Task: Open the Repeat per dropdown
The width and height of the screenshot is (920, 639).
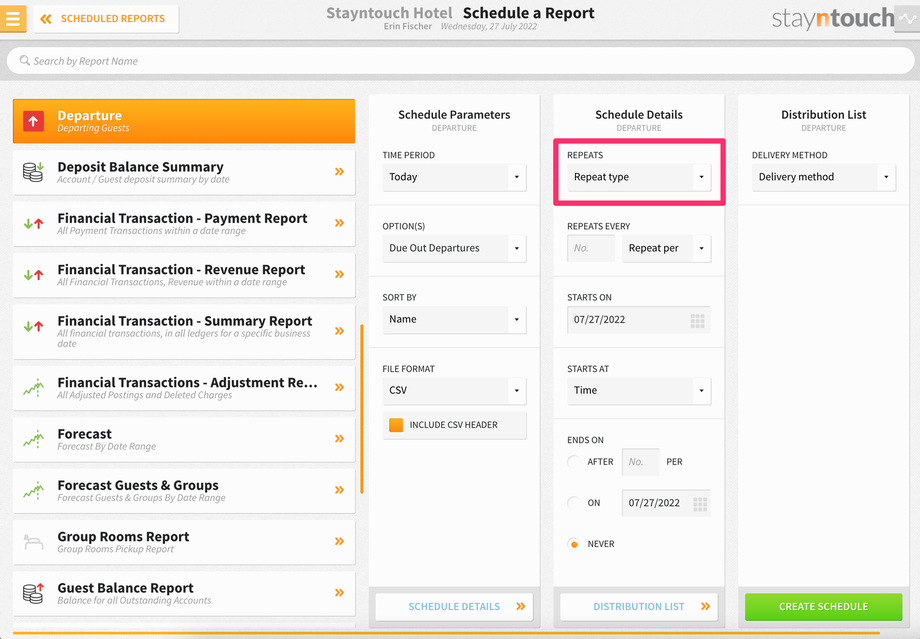Action: (x=667, y=248)
